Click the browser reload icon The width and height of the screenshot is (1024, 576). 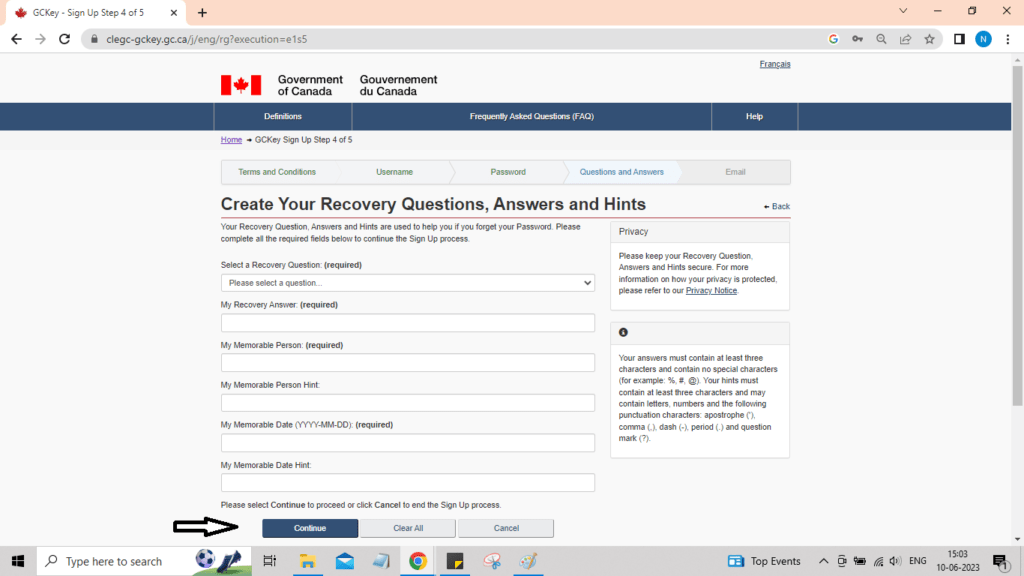[65, 39]
